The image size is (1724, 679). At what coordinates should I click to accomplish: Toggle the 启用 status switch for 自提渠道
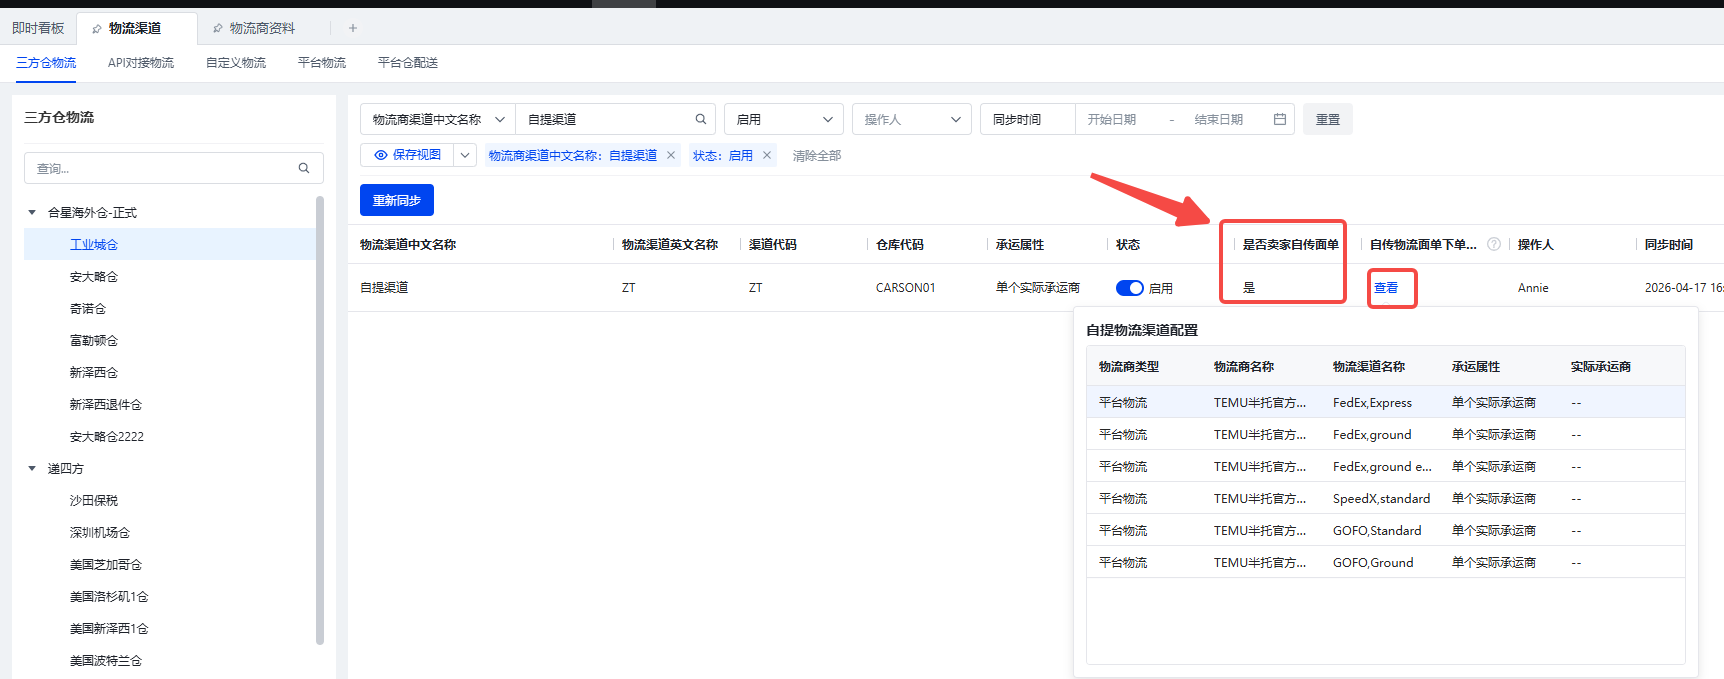click(x=1130, y=288)
